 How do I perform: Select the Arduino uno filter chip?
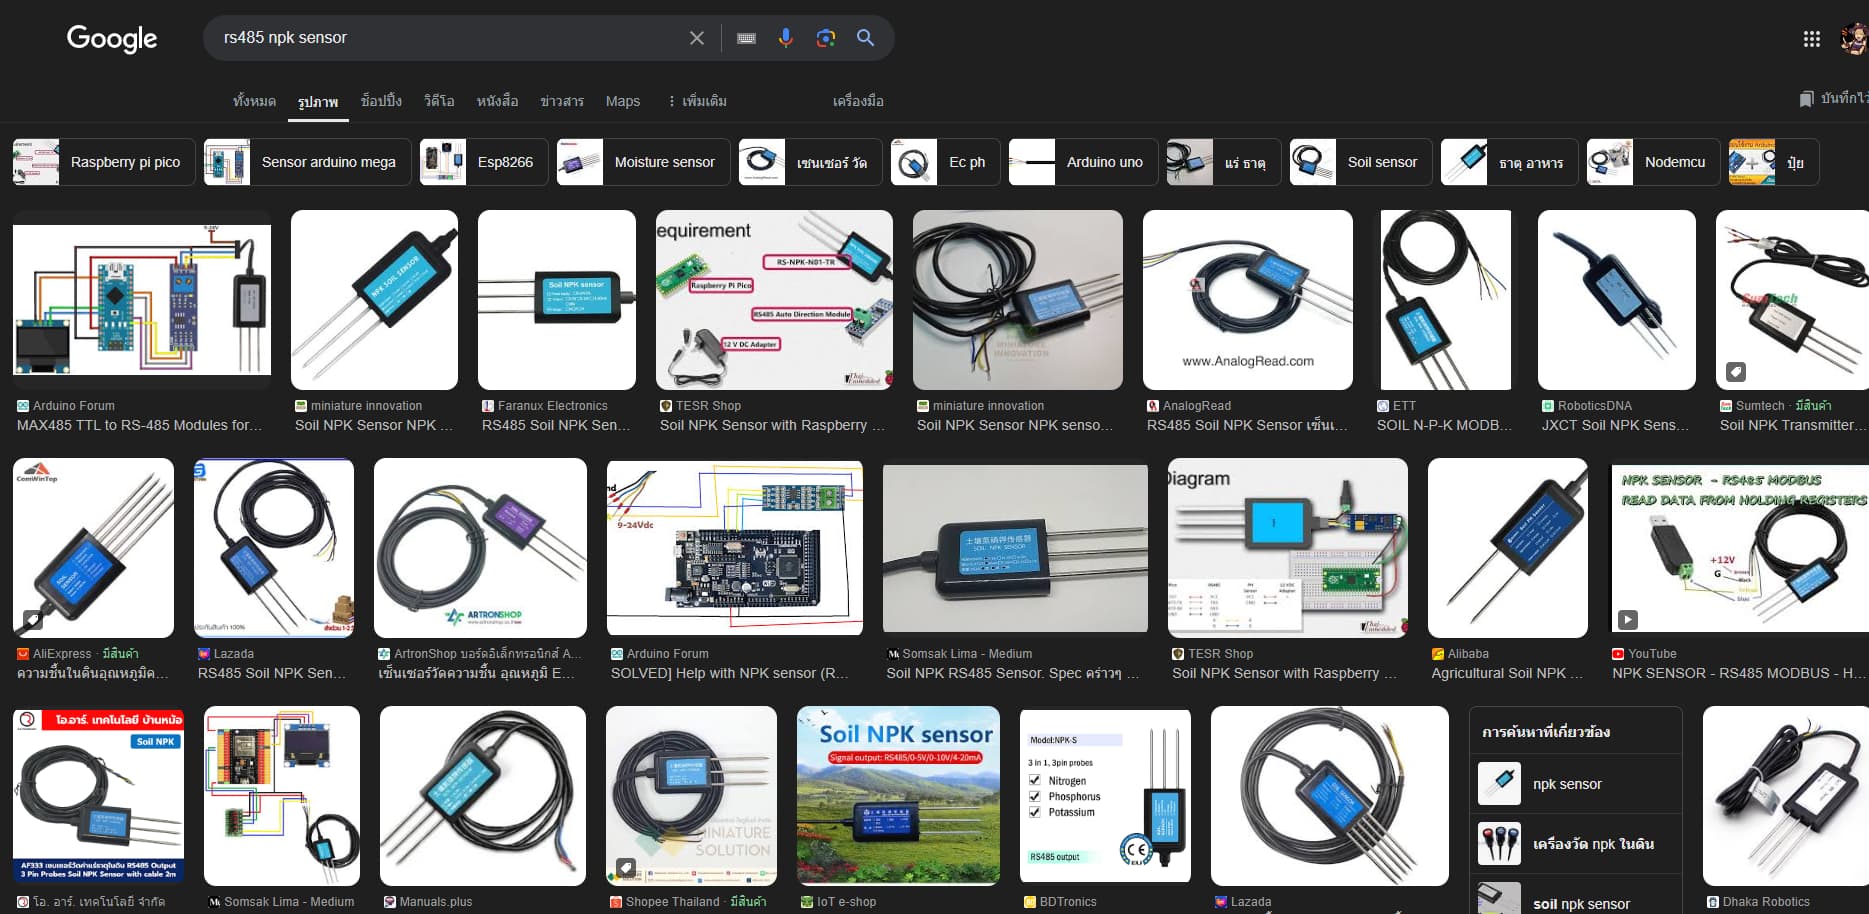point(1083,162)
